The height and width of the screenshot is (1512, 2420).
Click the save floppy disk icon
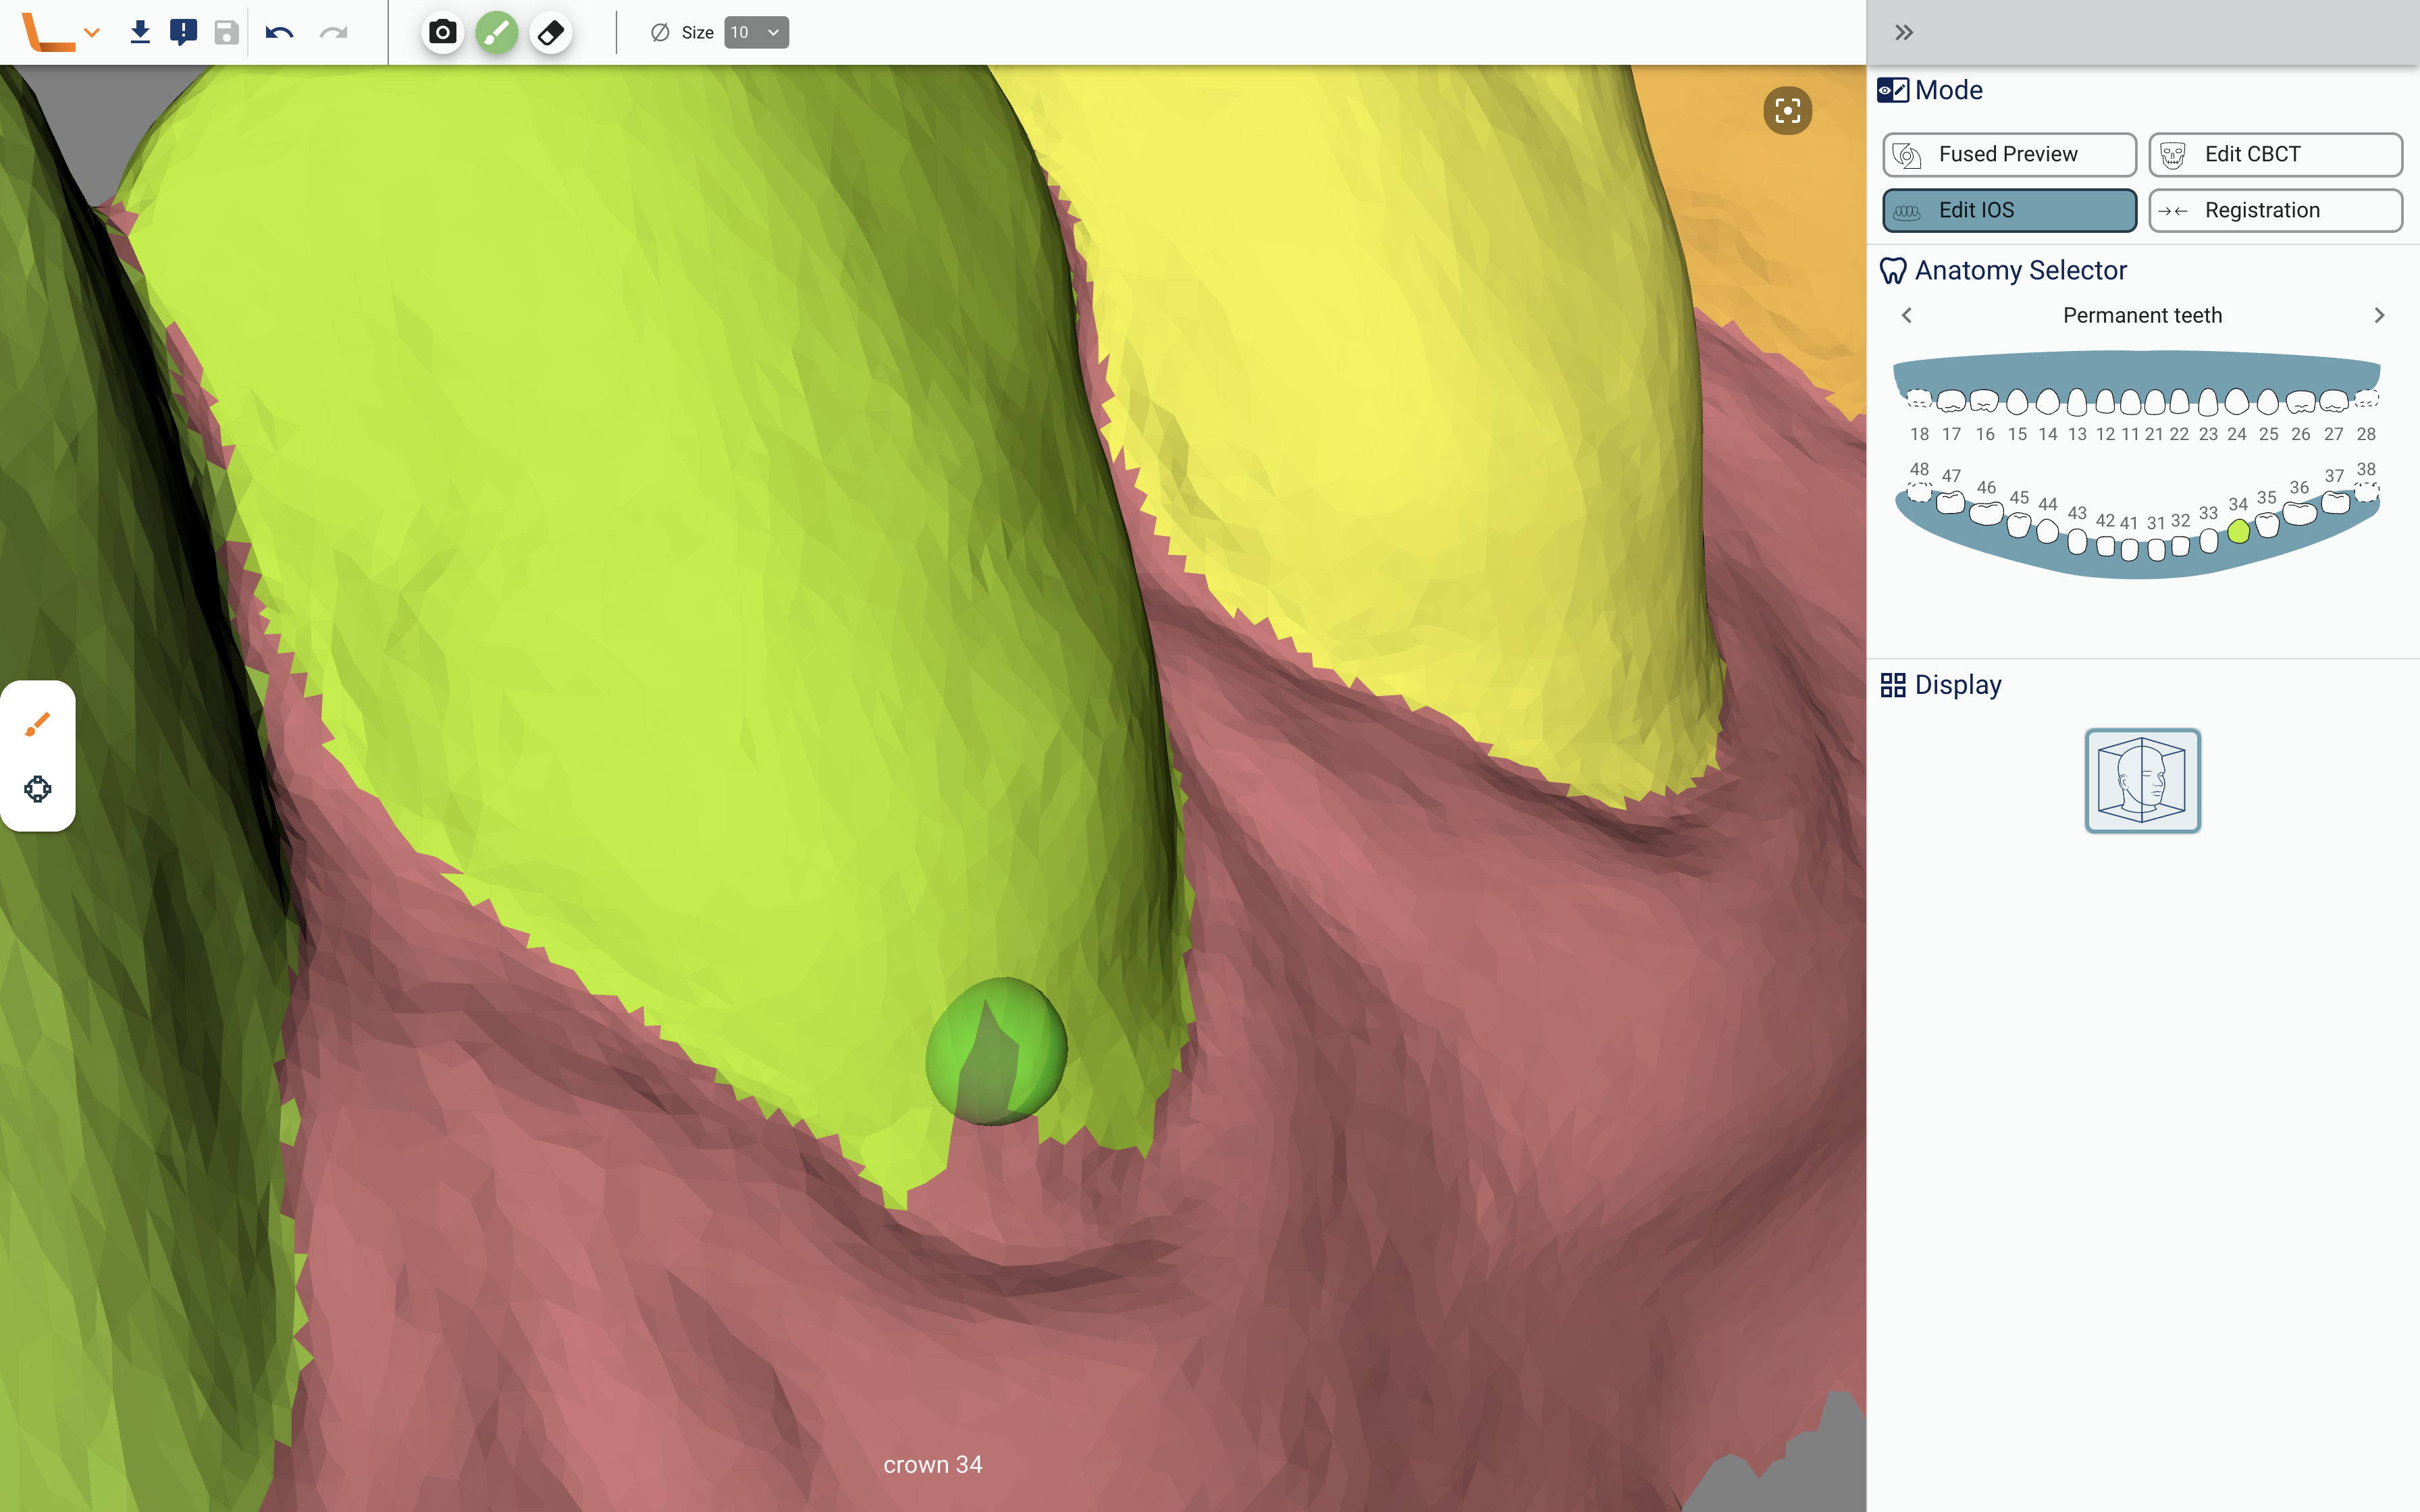(x=227, y=32)
